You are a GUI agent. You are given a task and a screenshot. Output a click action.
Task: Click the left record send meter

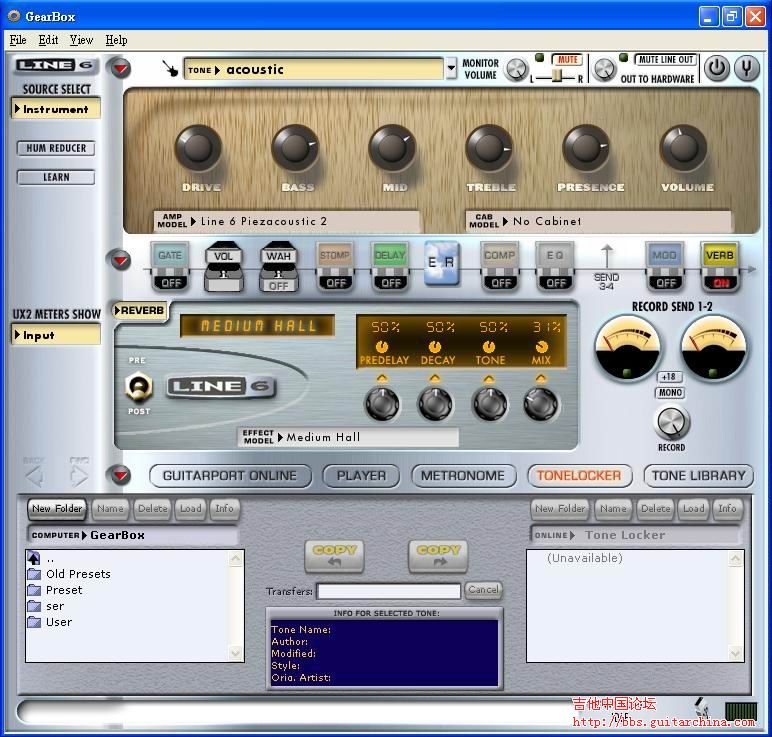pos(627,348)
